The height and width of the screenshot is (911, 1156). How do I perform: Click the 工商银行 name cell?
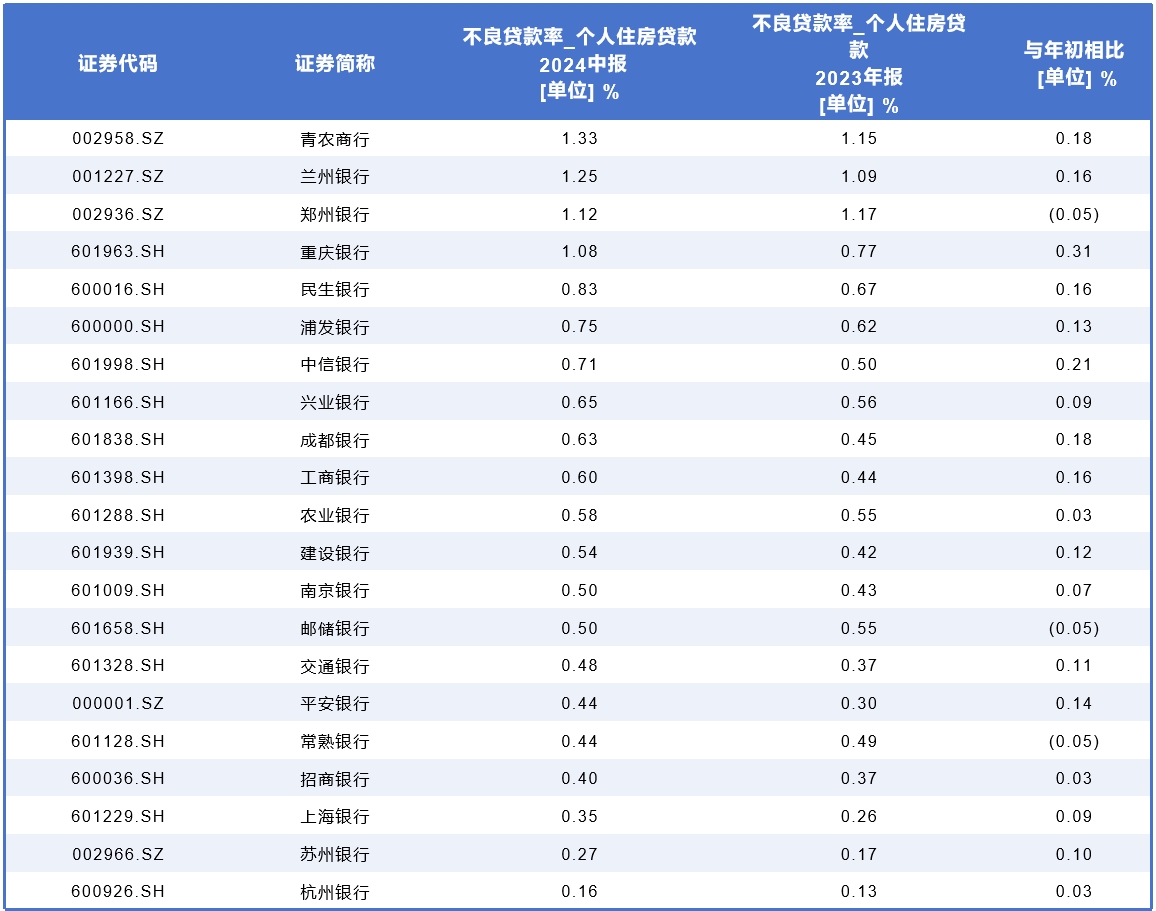pyautogui.click(x=335, y=478)
